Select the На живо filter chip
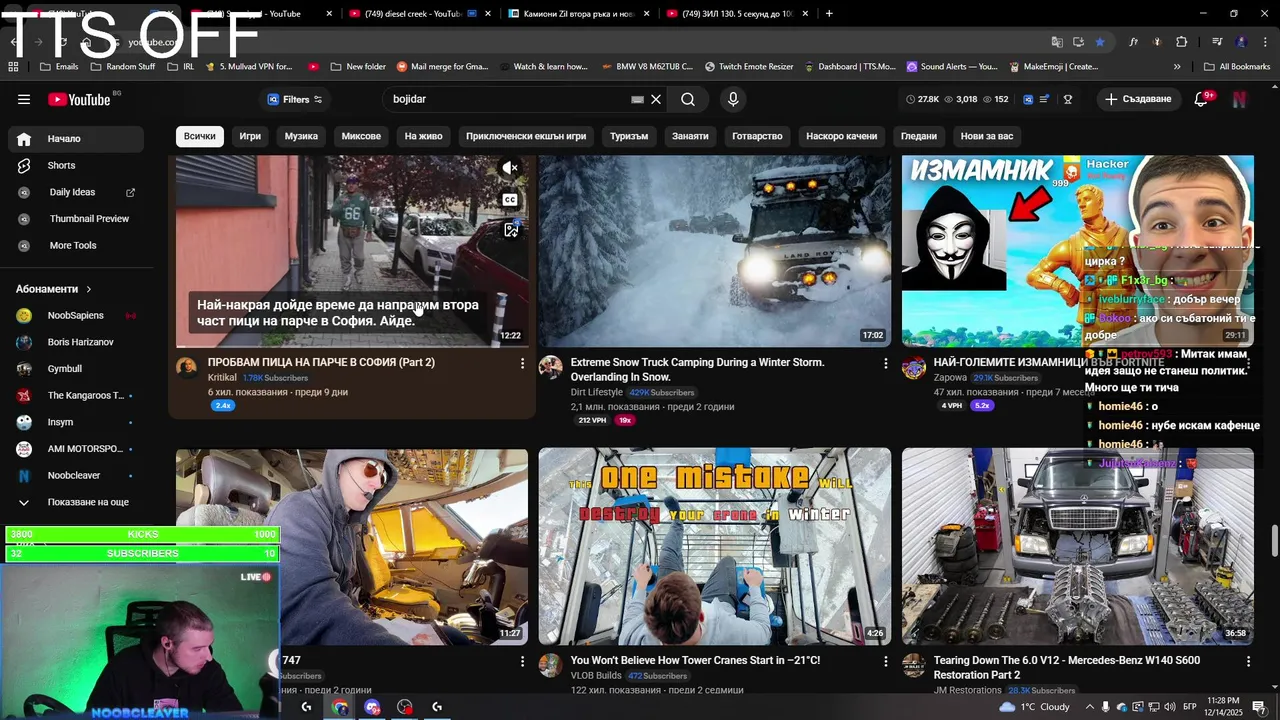This screenshot has width=1280, height=720. (423, 136)
